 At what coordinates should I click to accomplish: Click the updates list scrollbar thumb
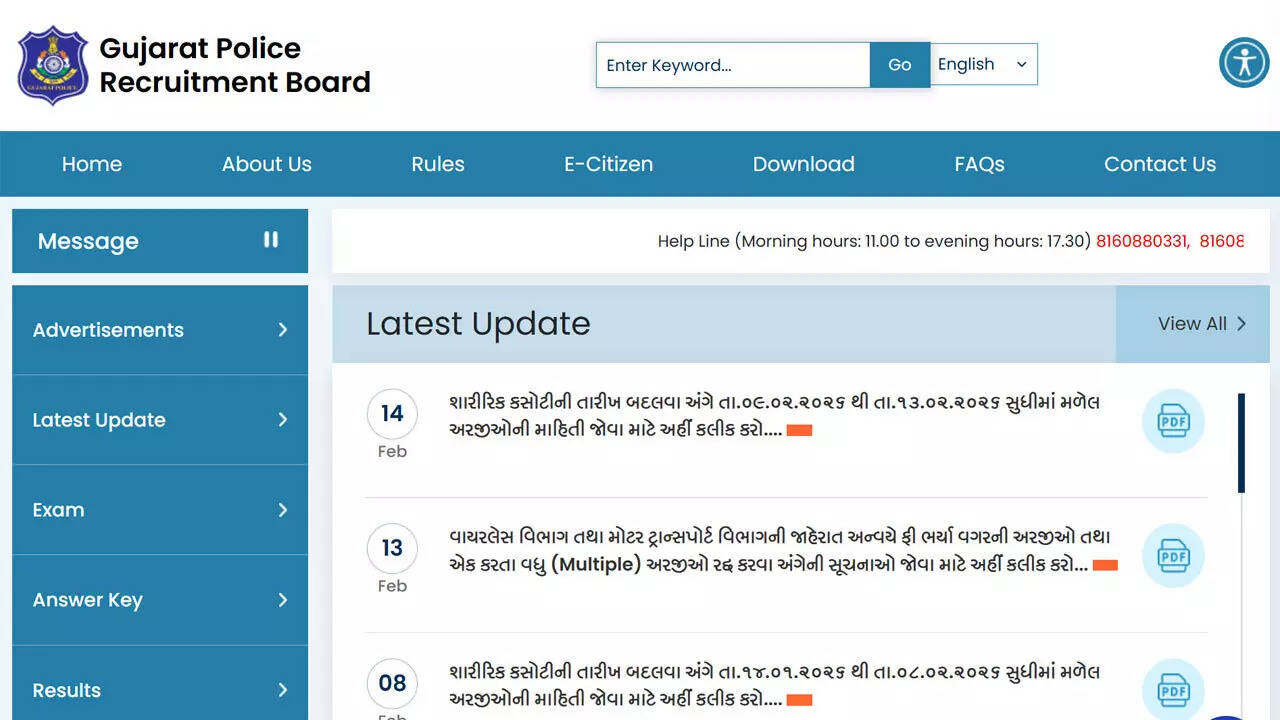point(1241,443)
